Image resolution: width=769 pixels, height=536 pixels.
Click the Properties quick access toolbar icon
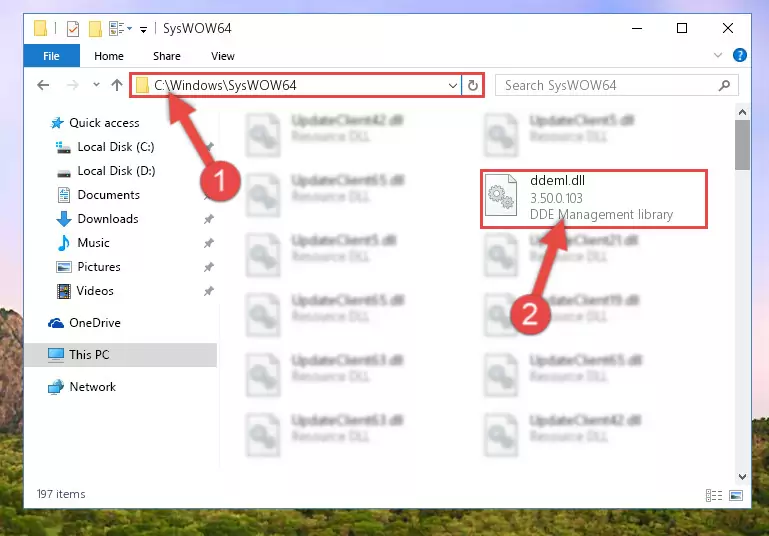point(73,29)
